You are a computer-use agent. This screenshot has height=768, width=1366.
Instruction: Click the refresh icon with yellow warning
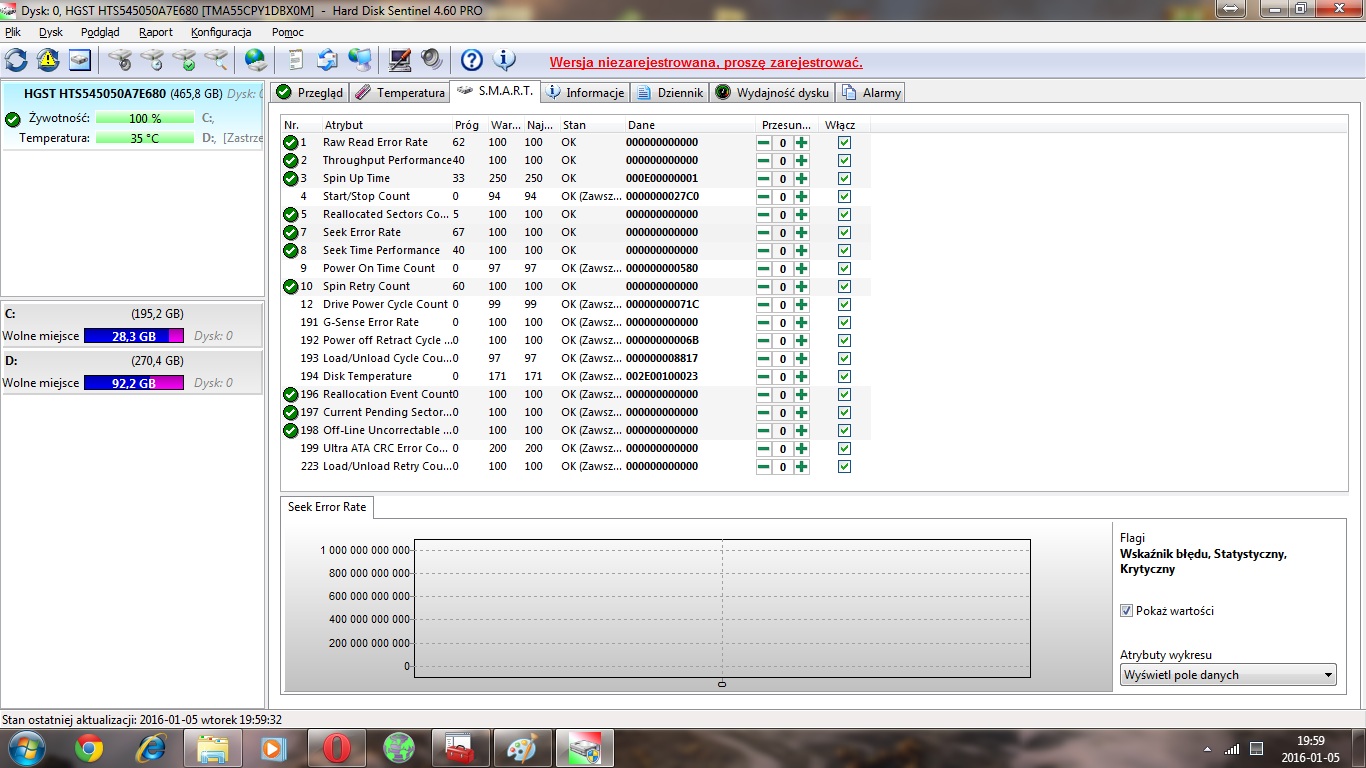48,60
